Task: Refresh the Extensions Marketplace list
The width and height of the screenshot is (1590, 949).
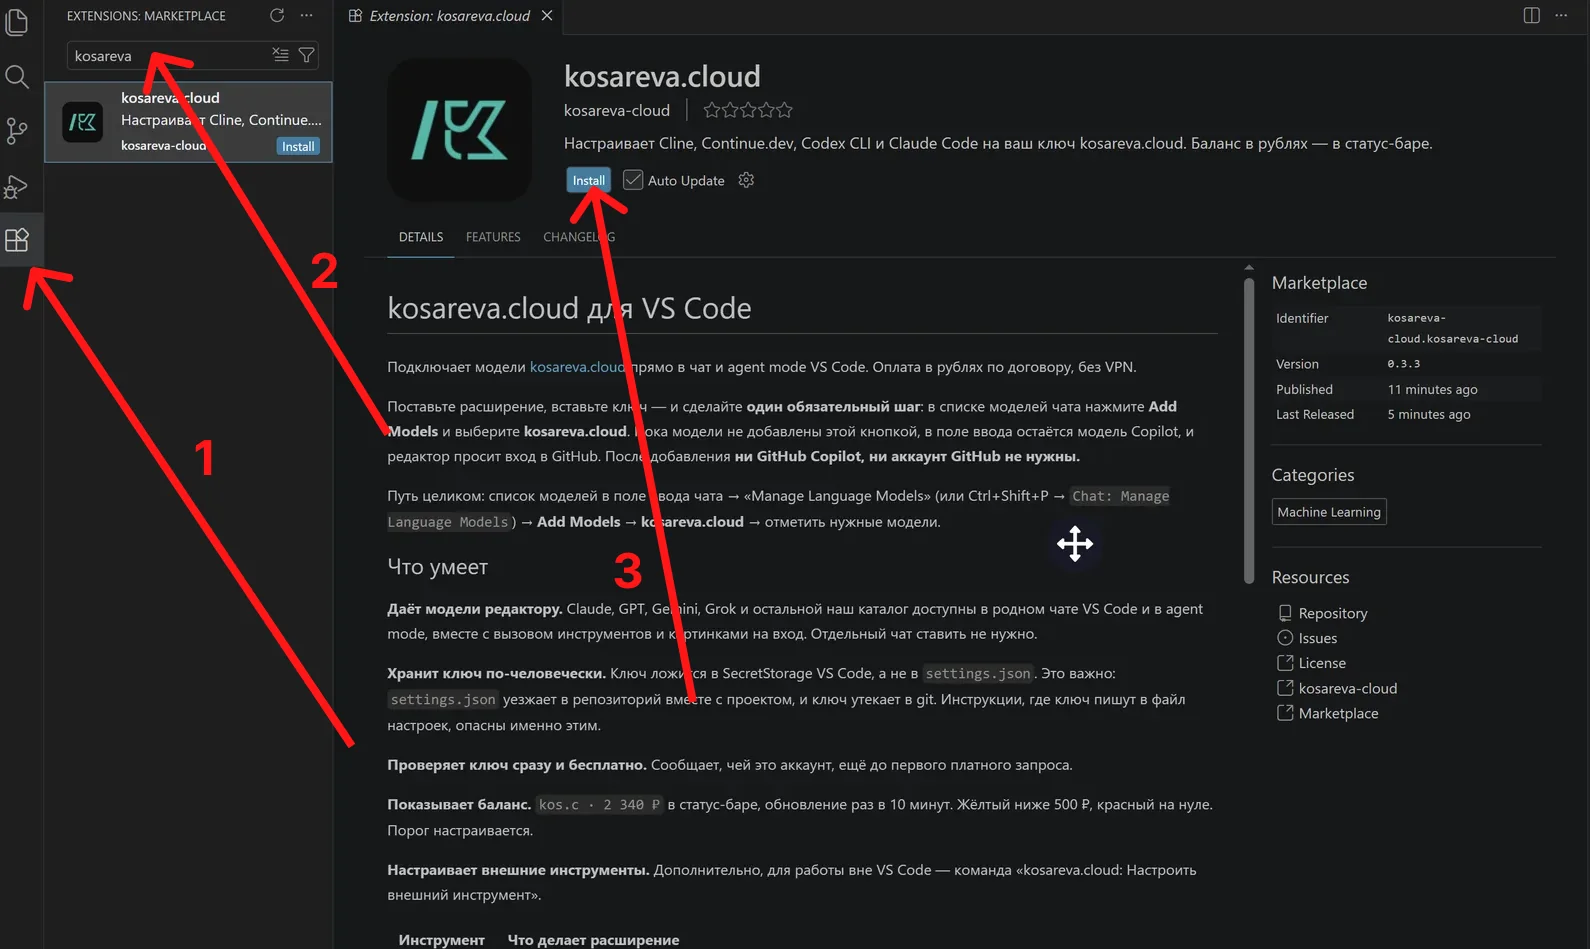Action: coord(277,15)
